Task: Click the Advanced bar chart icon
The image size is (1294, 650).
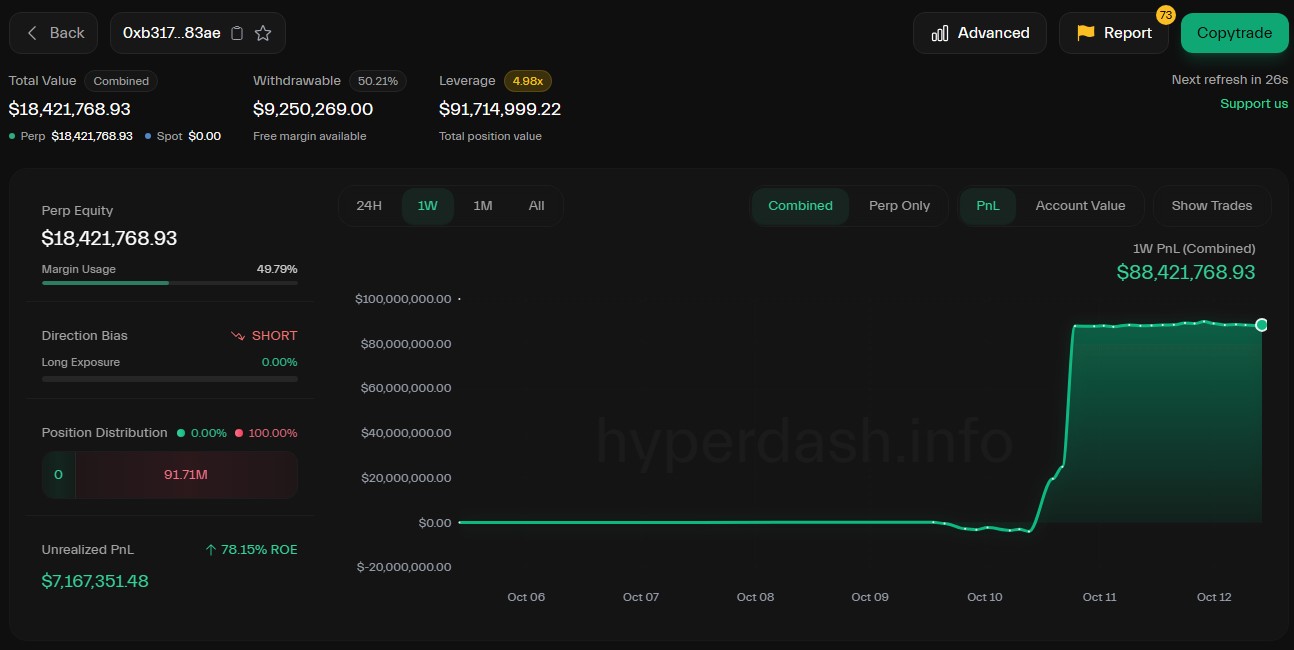Action: [x=940, y=33]
